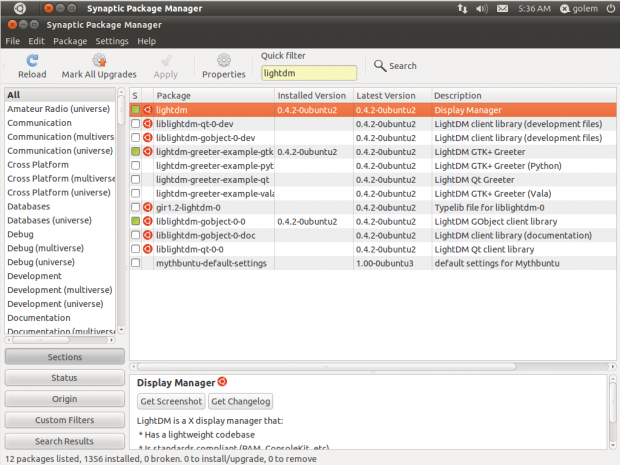This screenshot has width=620, height=465.
Task: Open the Settings menu
Action: [111, 41]
